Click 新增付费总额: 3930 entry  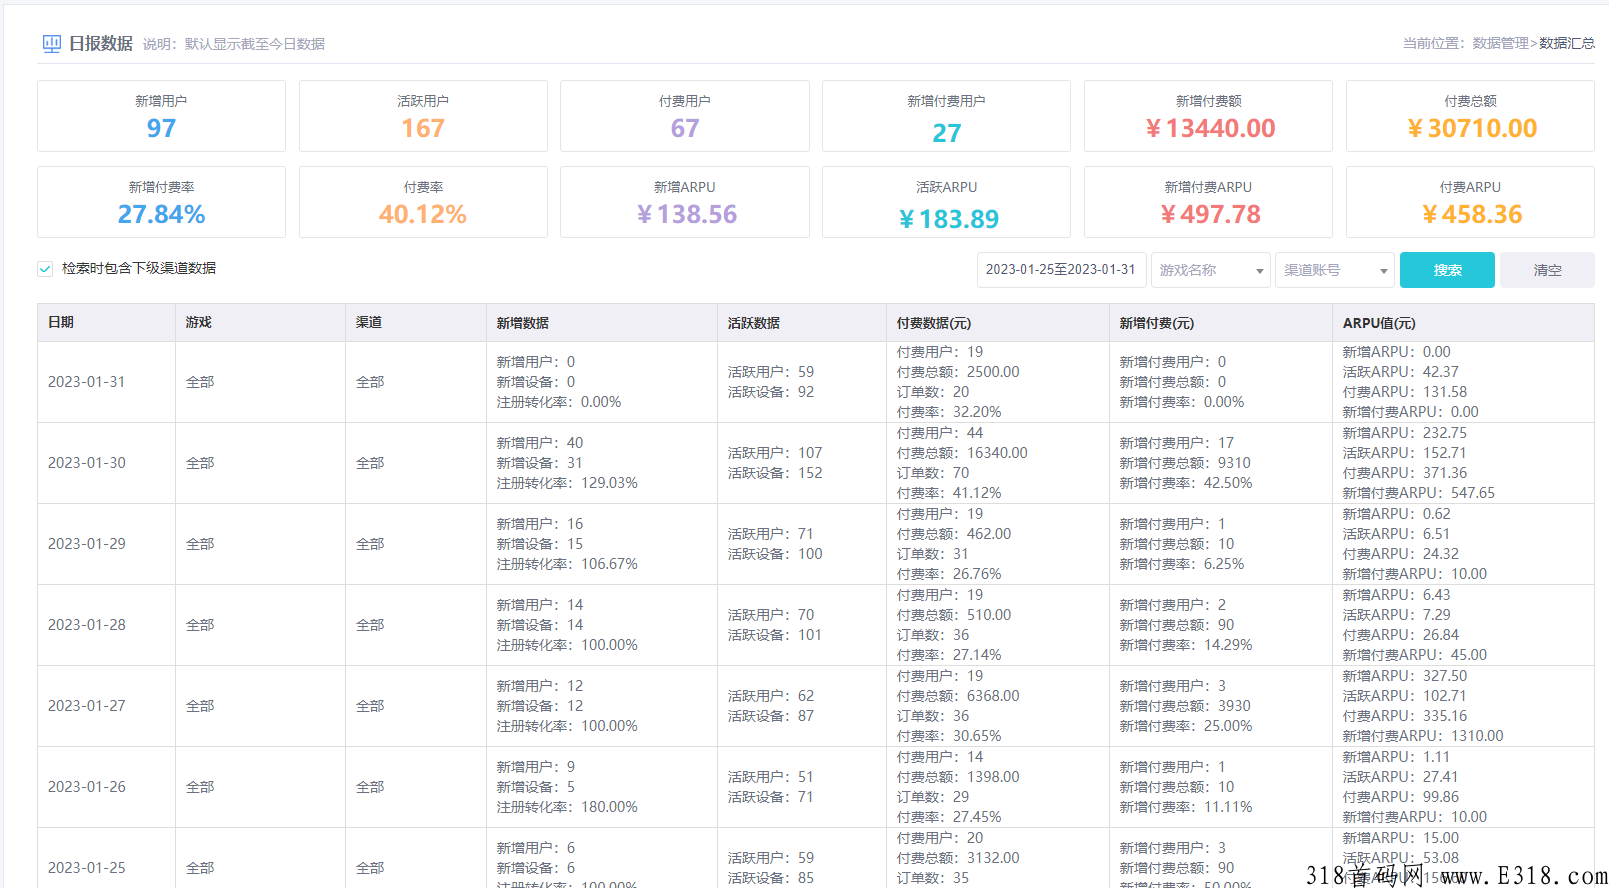coord(1185,706)
